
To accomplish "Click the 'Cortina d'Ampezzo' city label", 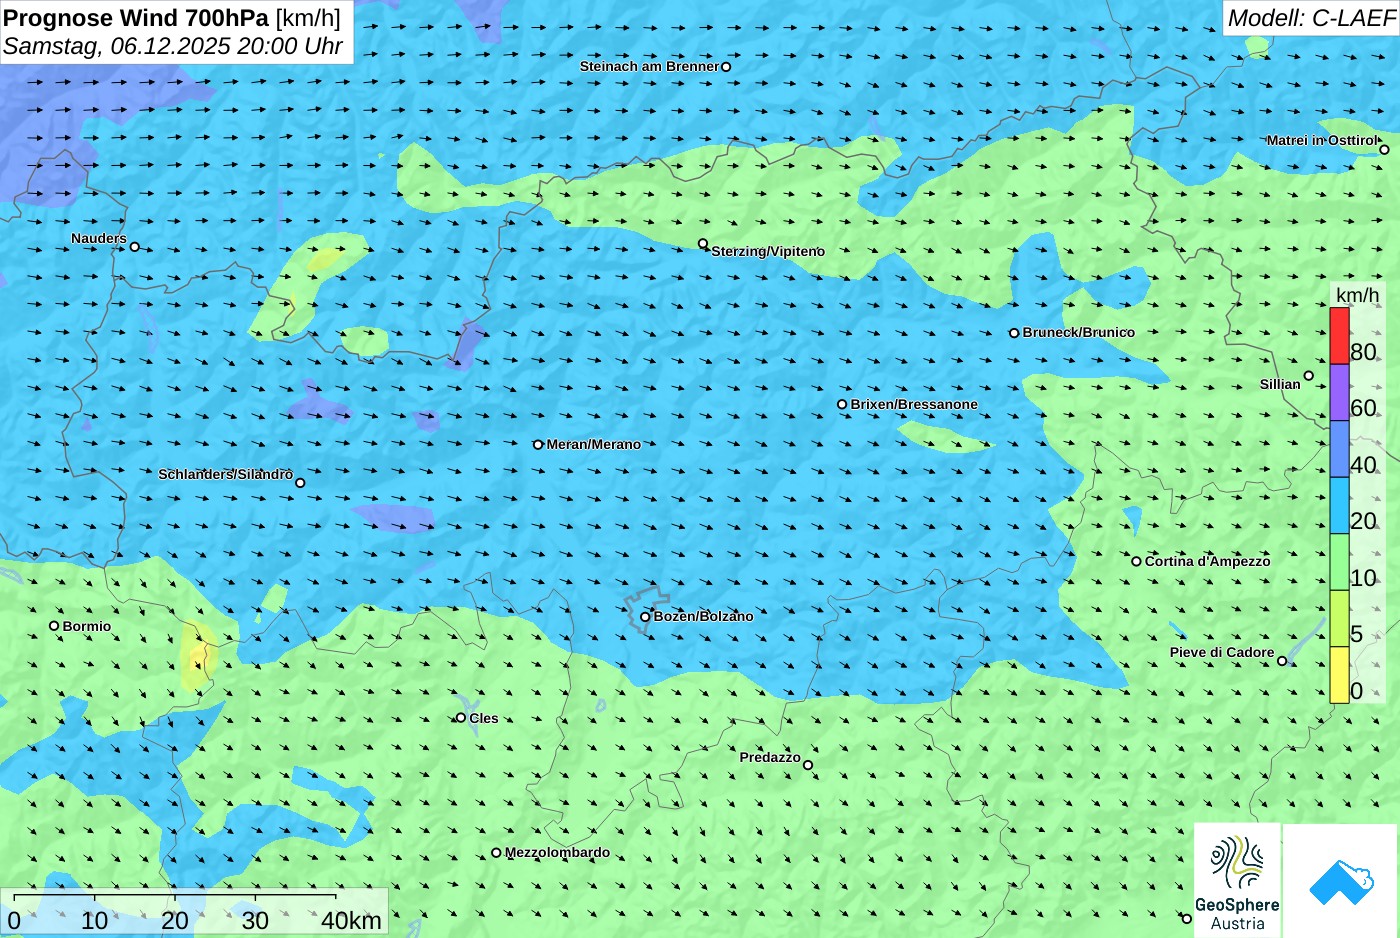I will pos(1208,562).
